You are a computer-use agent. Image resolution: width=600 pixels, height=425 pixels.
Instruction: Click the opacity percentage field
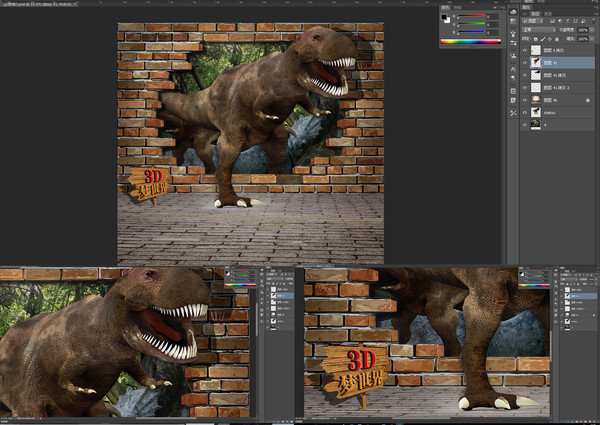(583, 30)
